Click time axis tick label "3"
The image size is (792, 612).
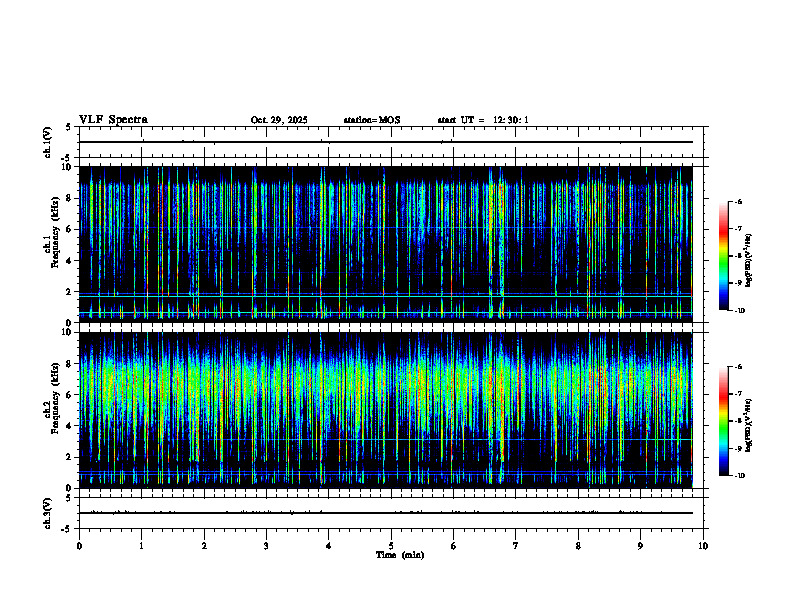tap(266, 546)
